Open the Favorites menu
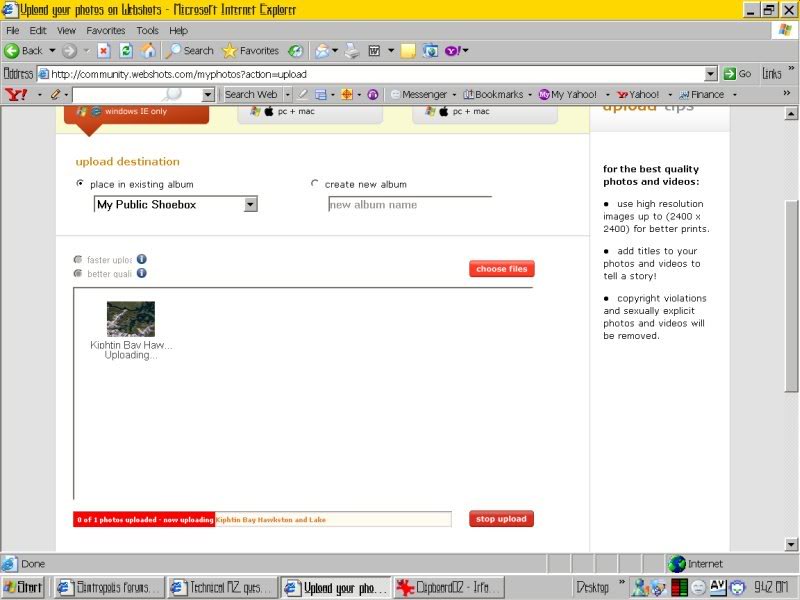The image size is (800, 600). (x=105, y=31)
